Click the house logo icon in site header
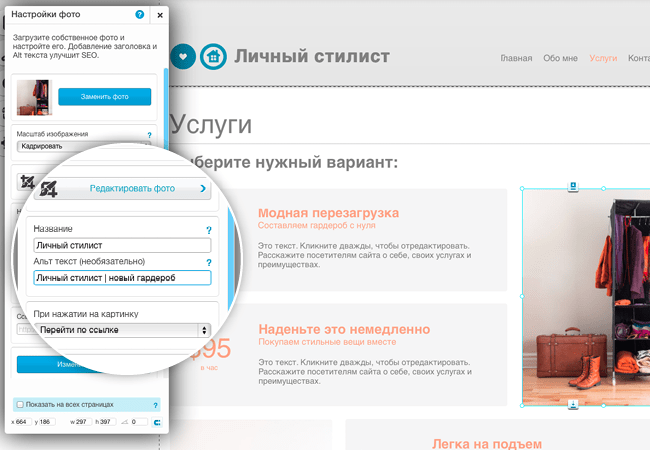The width and height of the screenshot is (650, 450). click(x=213, y=57)
